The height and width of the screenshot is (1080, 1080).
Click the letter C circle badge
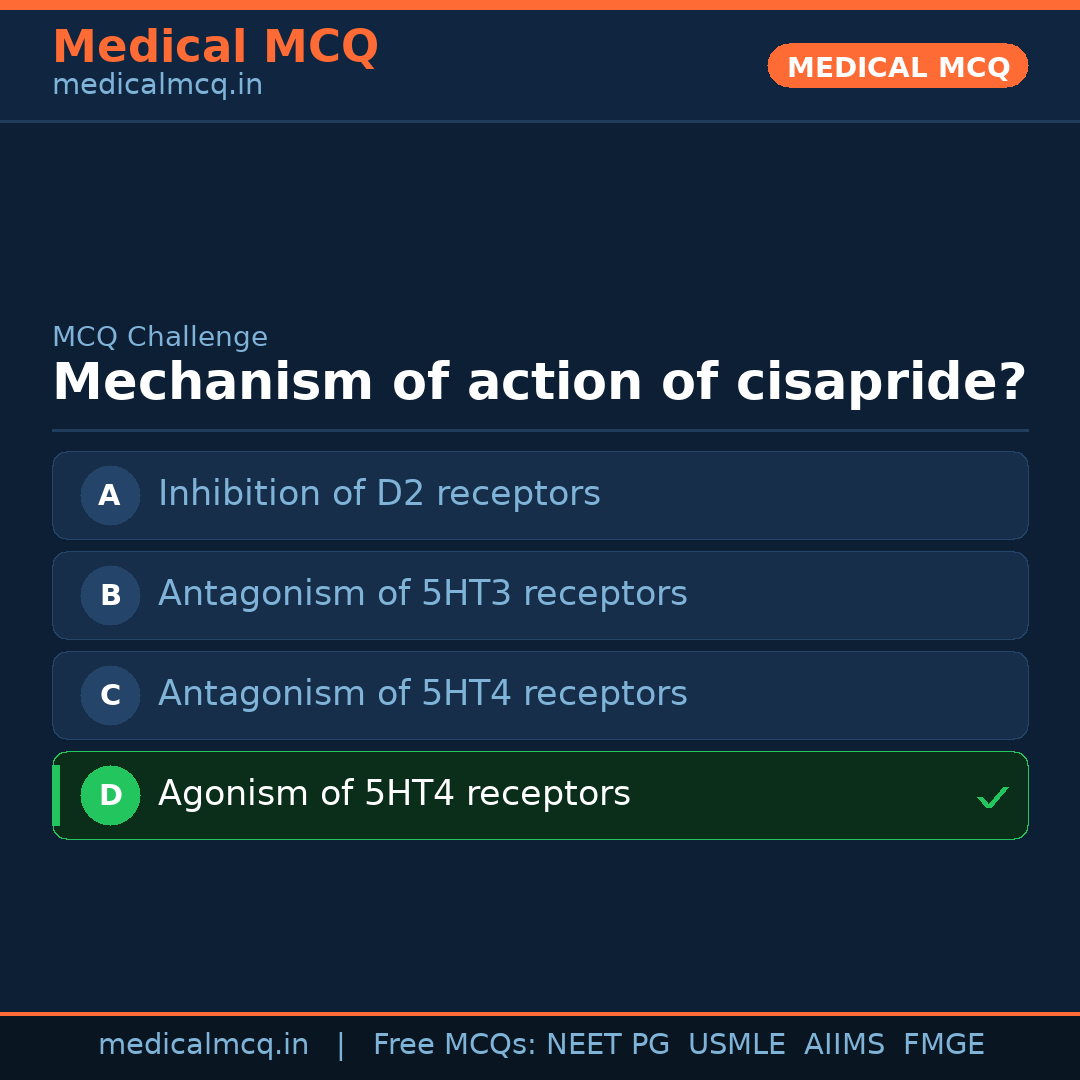[x=110, y=695]
